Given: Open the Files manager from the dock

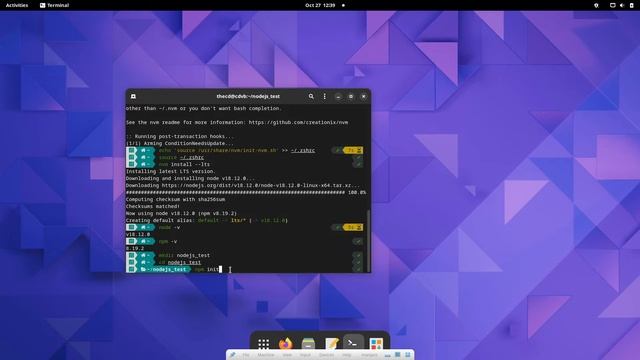Looking at the screenshot, I should (308, 344).
